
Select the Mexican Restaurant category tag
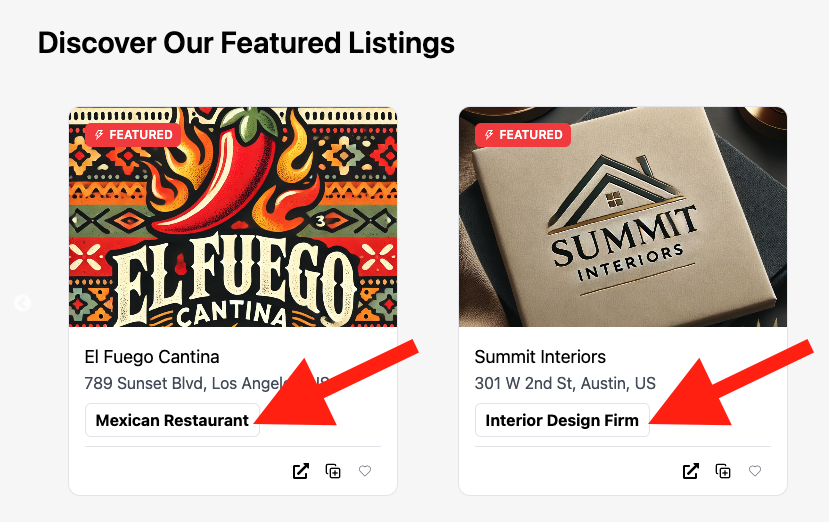point(172,421)
